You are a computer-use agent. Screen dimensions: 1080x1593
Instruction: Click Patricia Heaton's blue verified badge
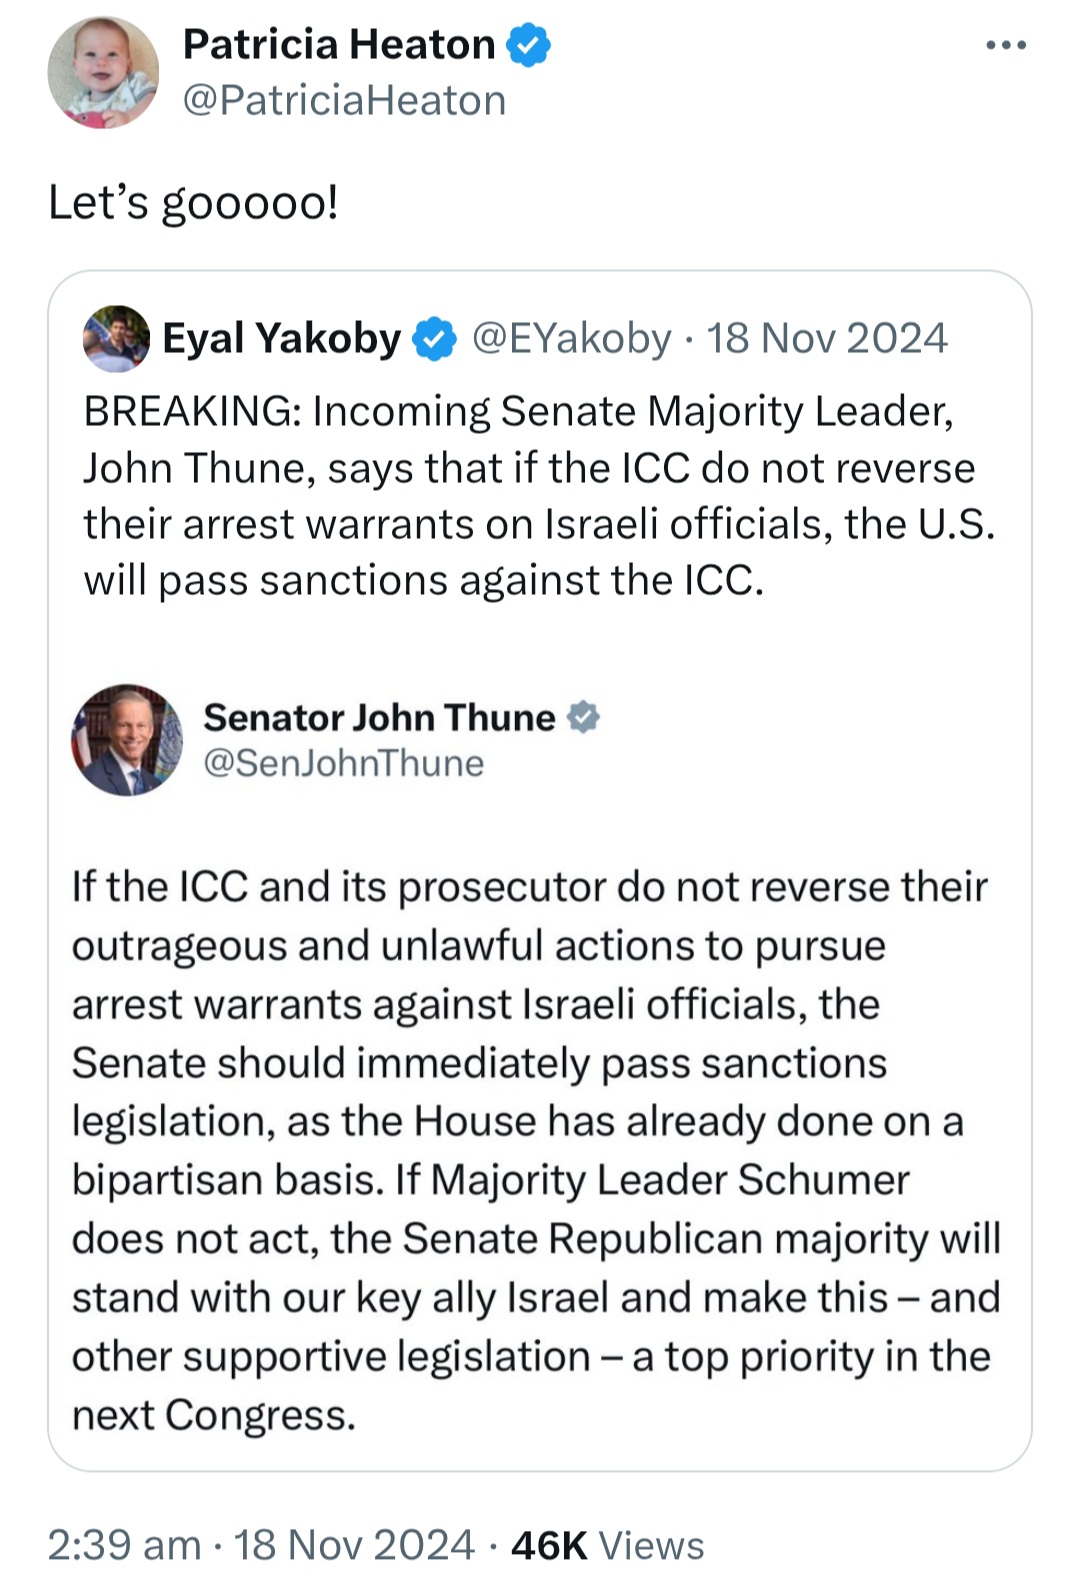(x=529, y=46)
